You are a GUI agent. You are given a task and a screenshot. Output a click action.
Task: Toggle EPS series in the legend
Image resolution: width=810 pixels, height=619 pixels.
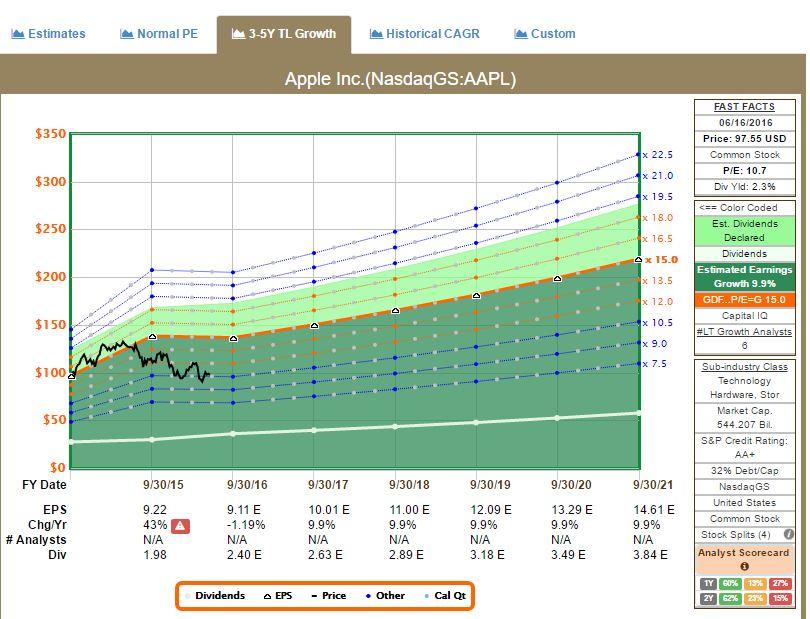click(x=278, y=596)
